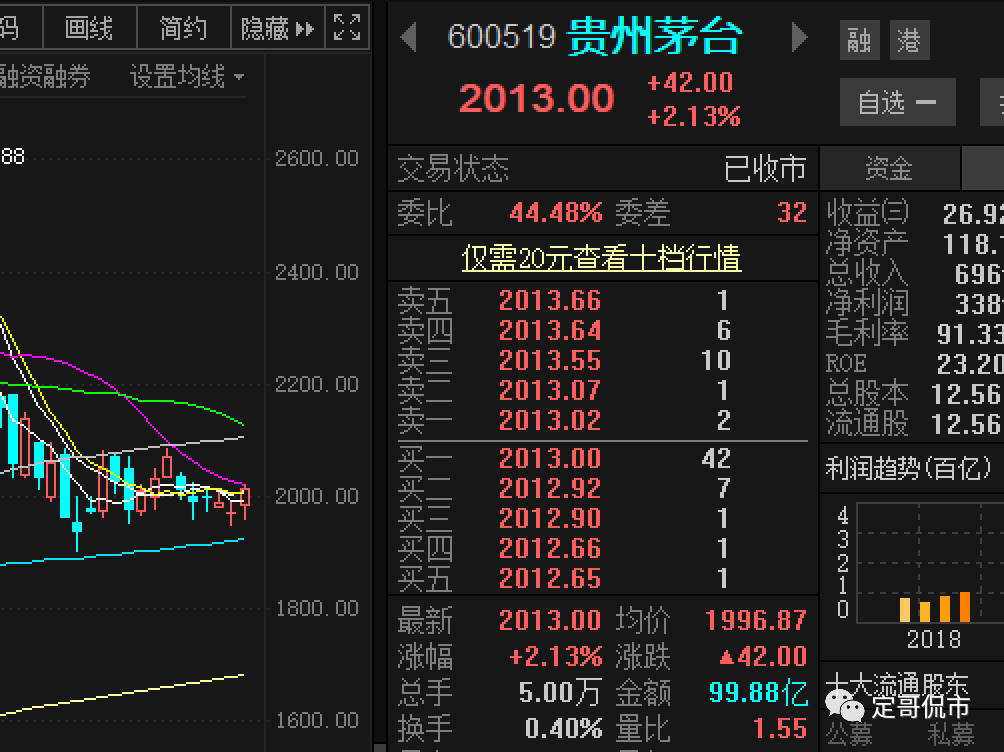Switch to 简约 simple view
This screenshot has width=1004, height=752.
click(x=183, y=28)
